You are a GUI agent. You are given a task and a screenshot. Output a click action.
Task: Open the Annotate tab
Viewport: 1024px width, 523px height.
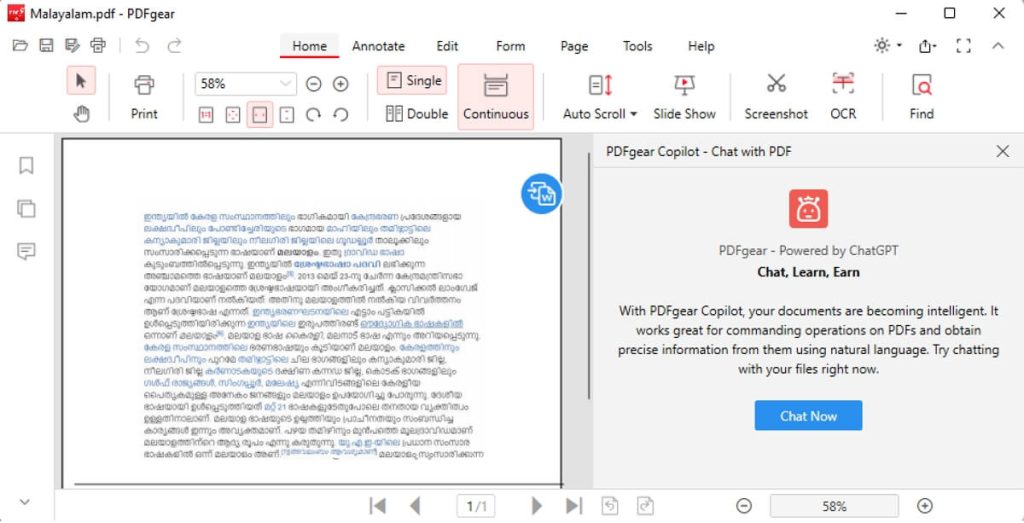click(x=378, y=46)
